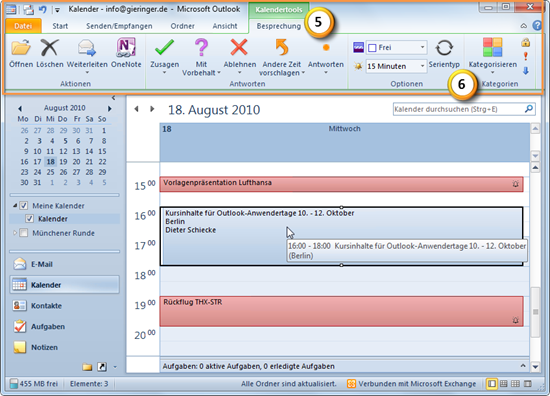Customize quick access toolbar dropdown

57,10
